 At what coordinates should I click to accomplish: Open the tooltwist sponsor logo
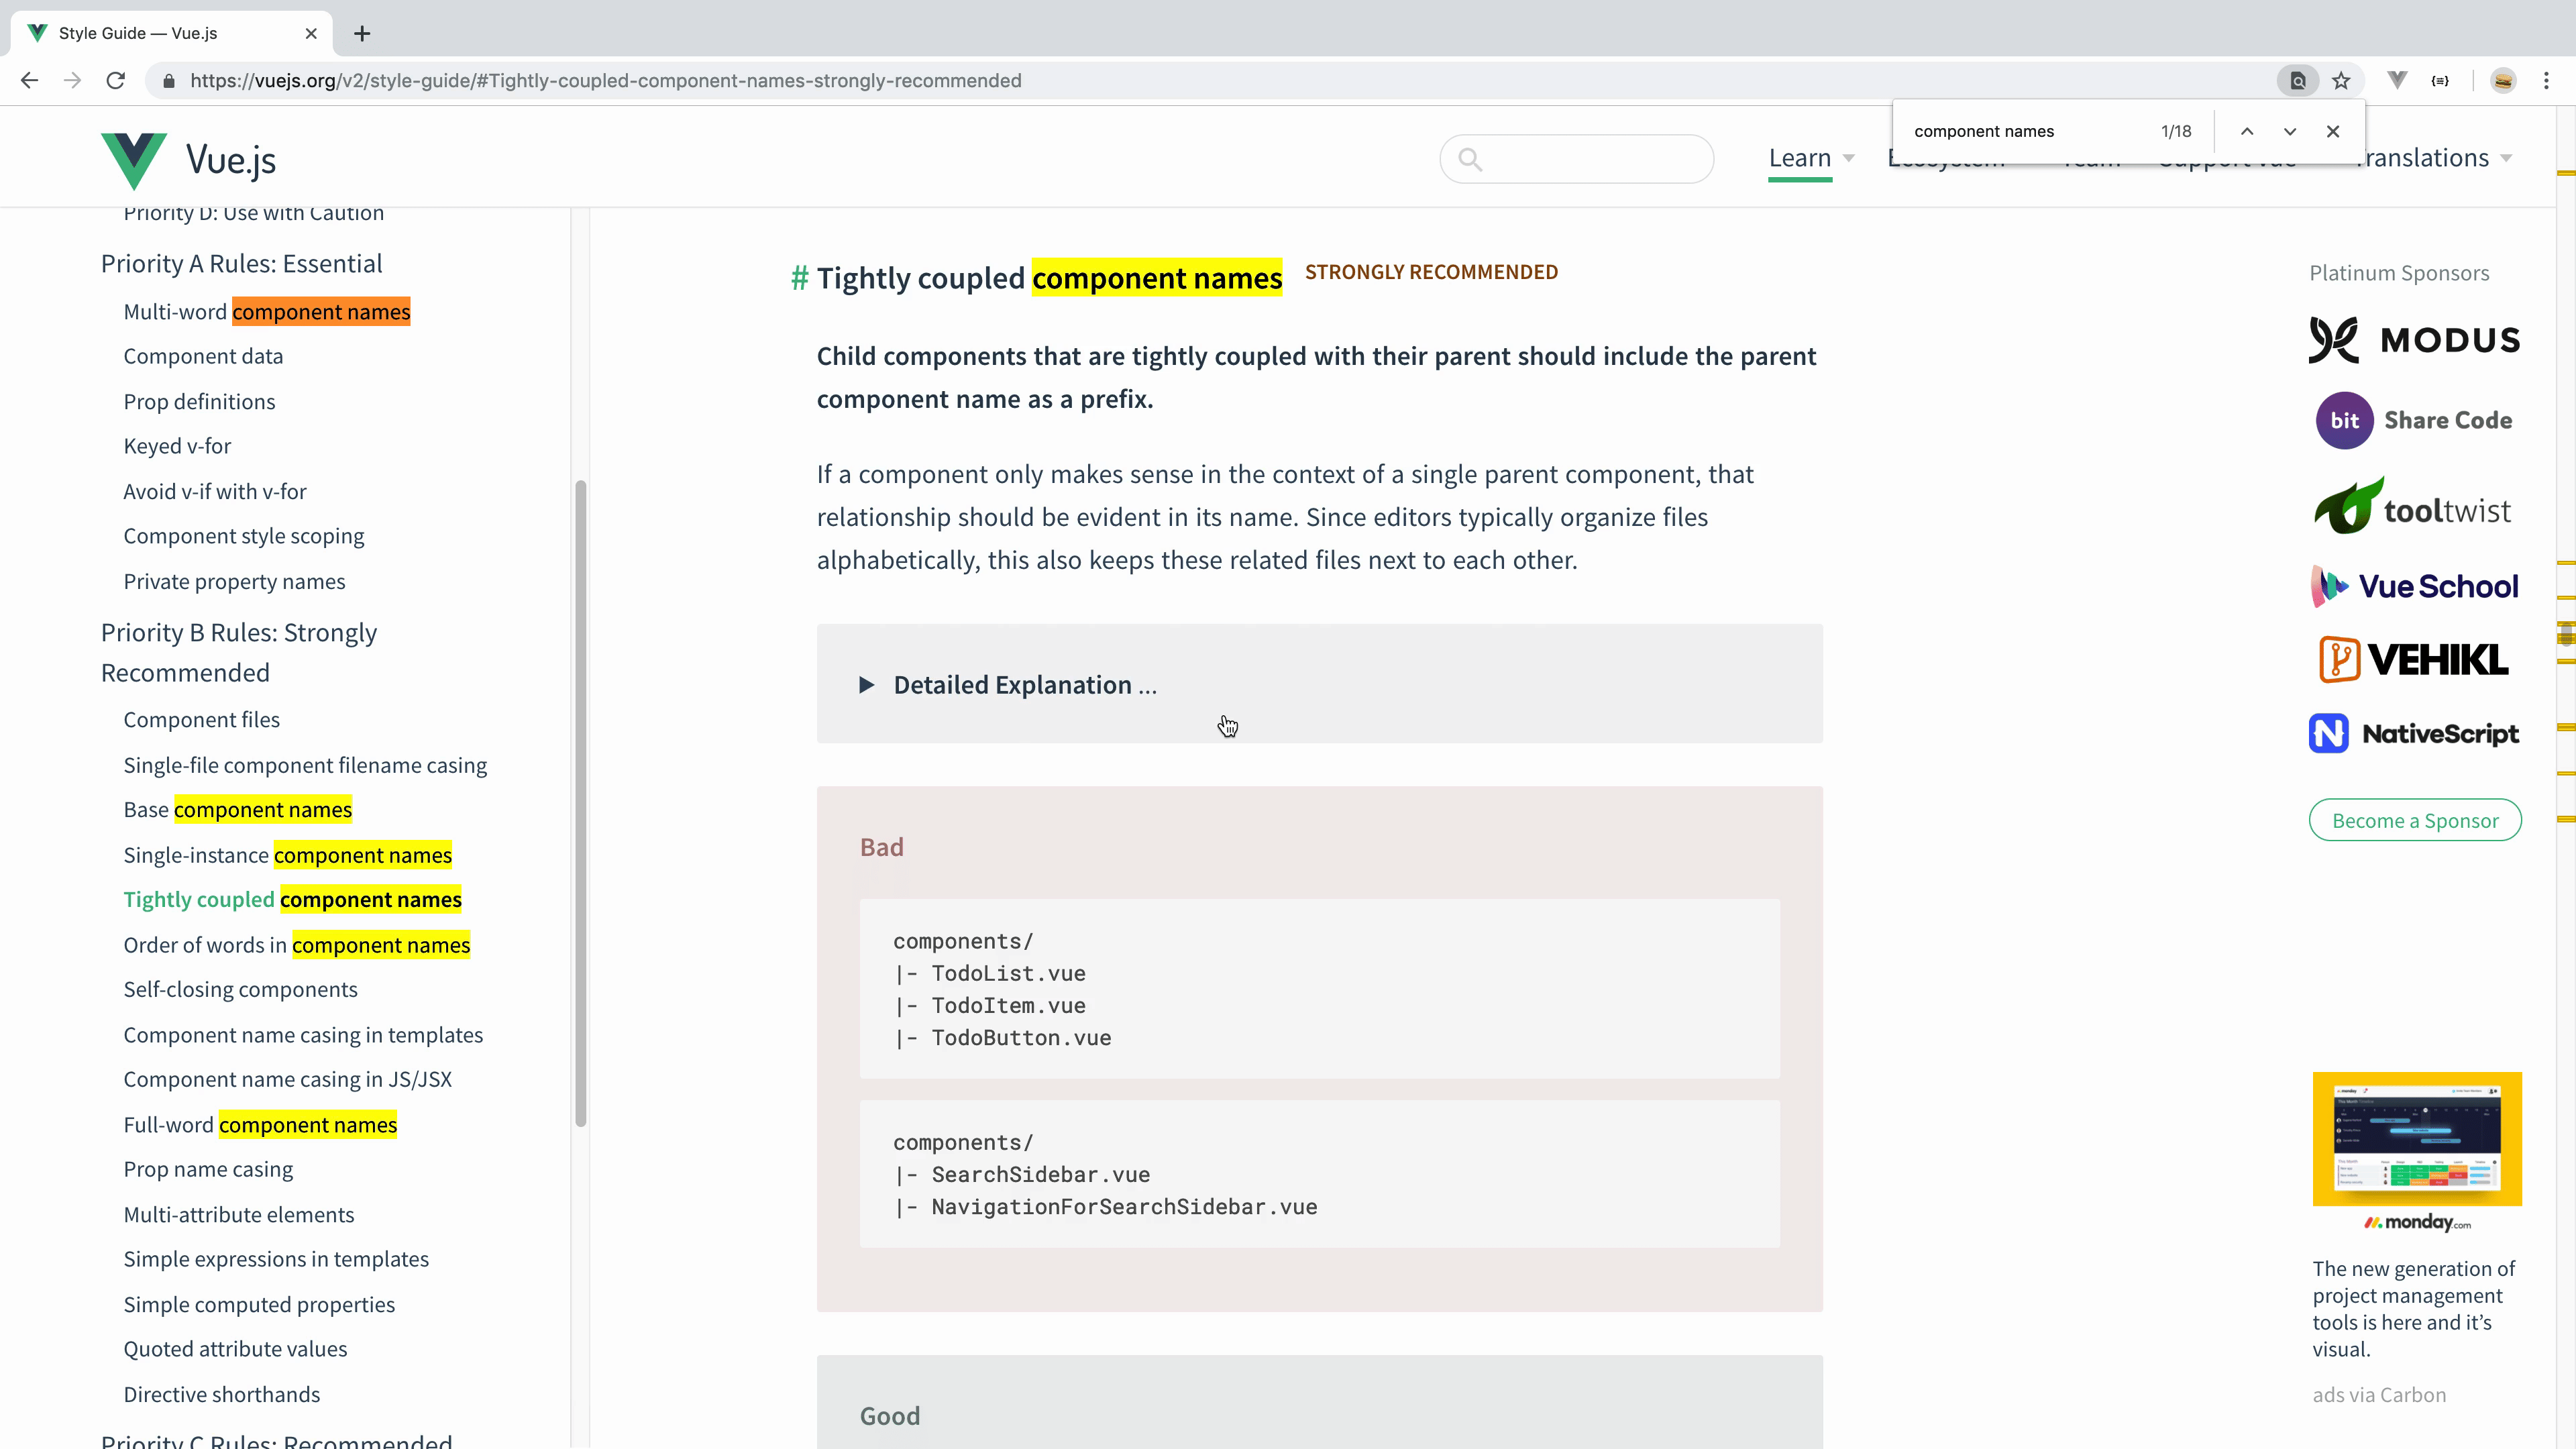2412,506
